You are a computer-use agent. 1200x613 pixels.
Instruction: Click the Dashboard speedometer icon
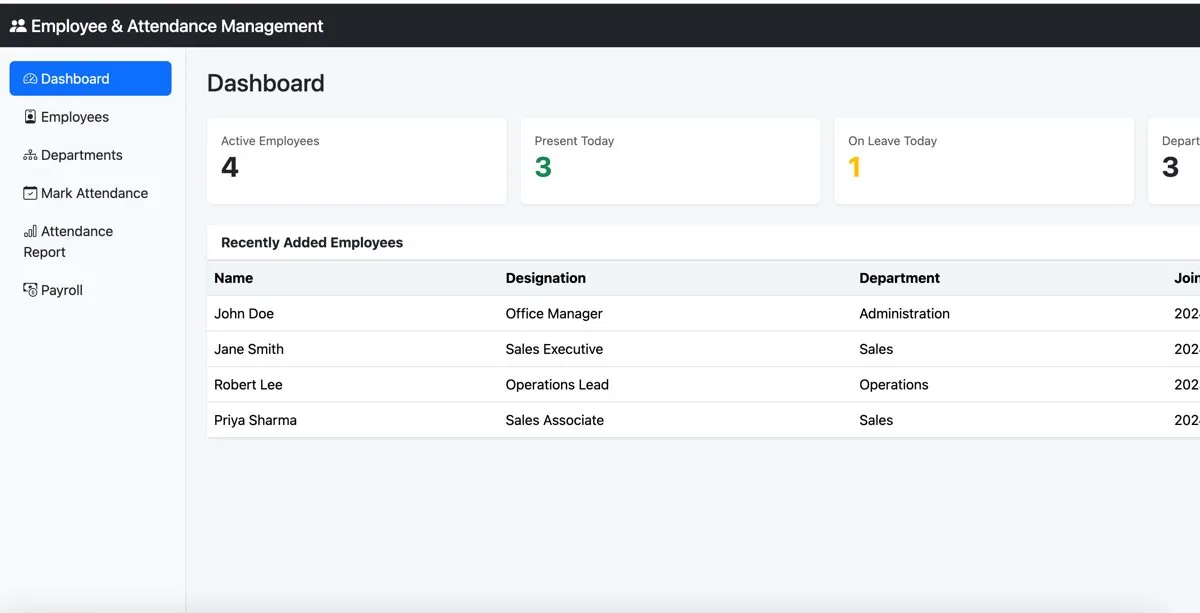pos(30,79)
